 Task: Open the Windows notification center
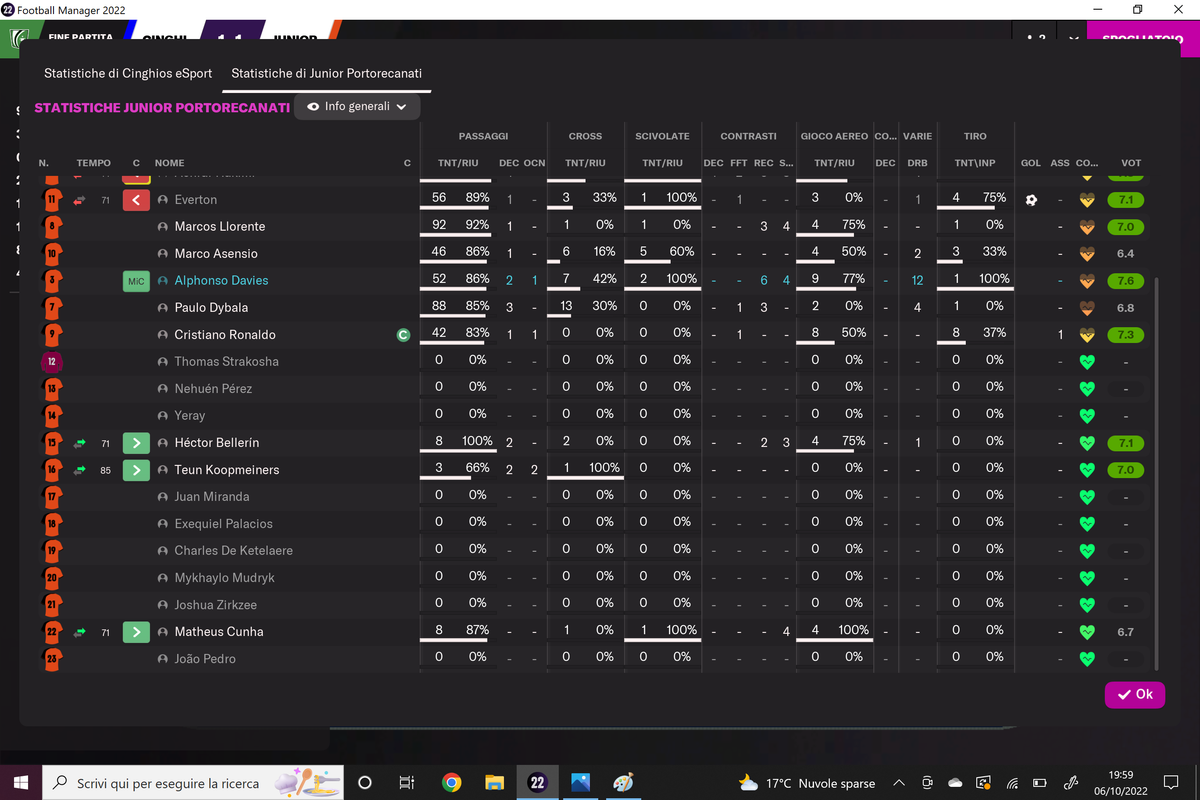pyautogui.click(x=1171, y=783)
